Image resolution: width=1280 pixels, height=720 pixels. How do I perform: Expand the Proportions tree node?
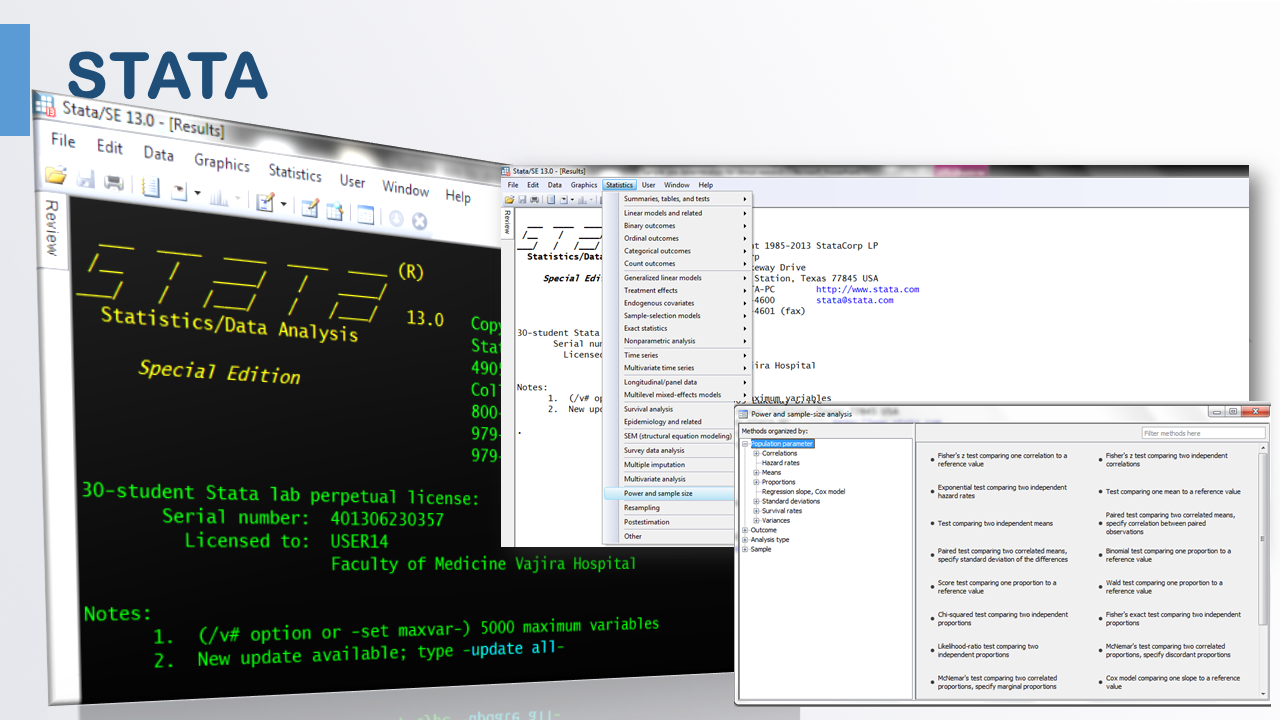coord(757,483)
